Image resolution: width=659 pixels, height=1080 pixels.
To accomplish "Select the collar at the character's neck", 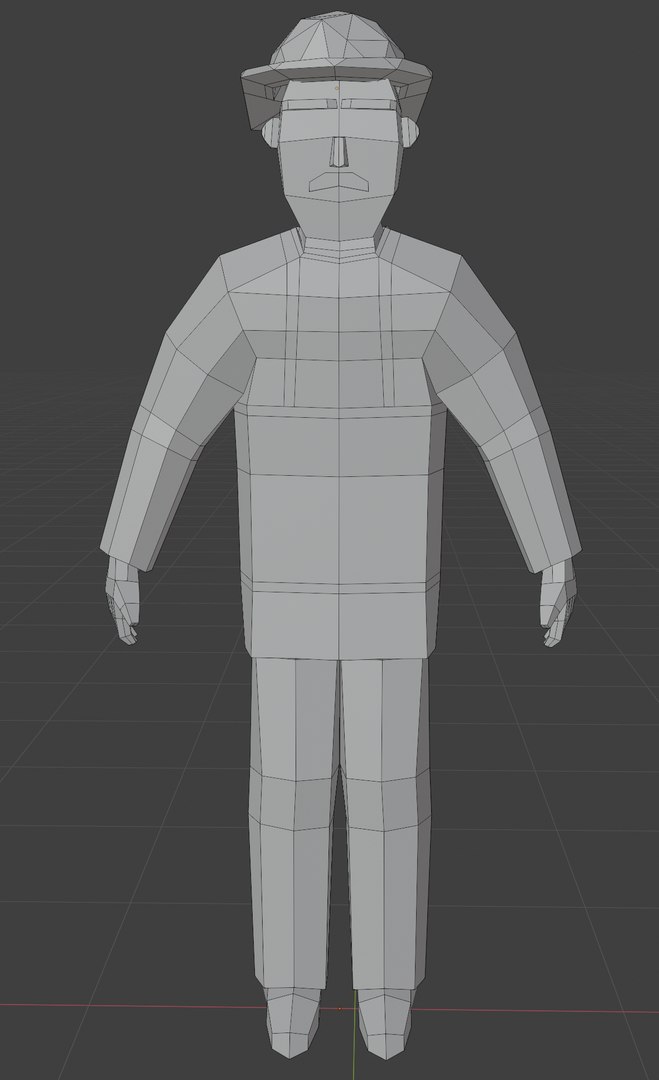I will point(341,248).
